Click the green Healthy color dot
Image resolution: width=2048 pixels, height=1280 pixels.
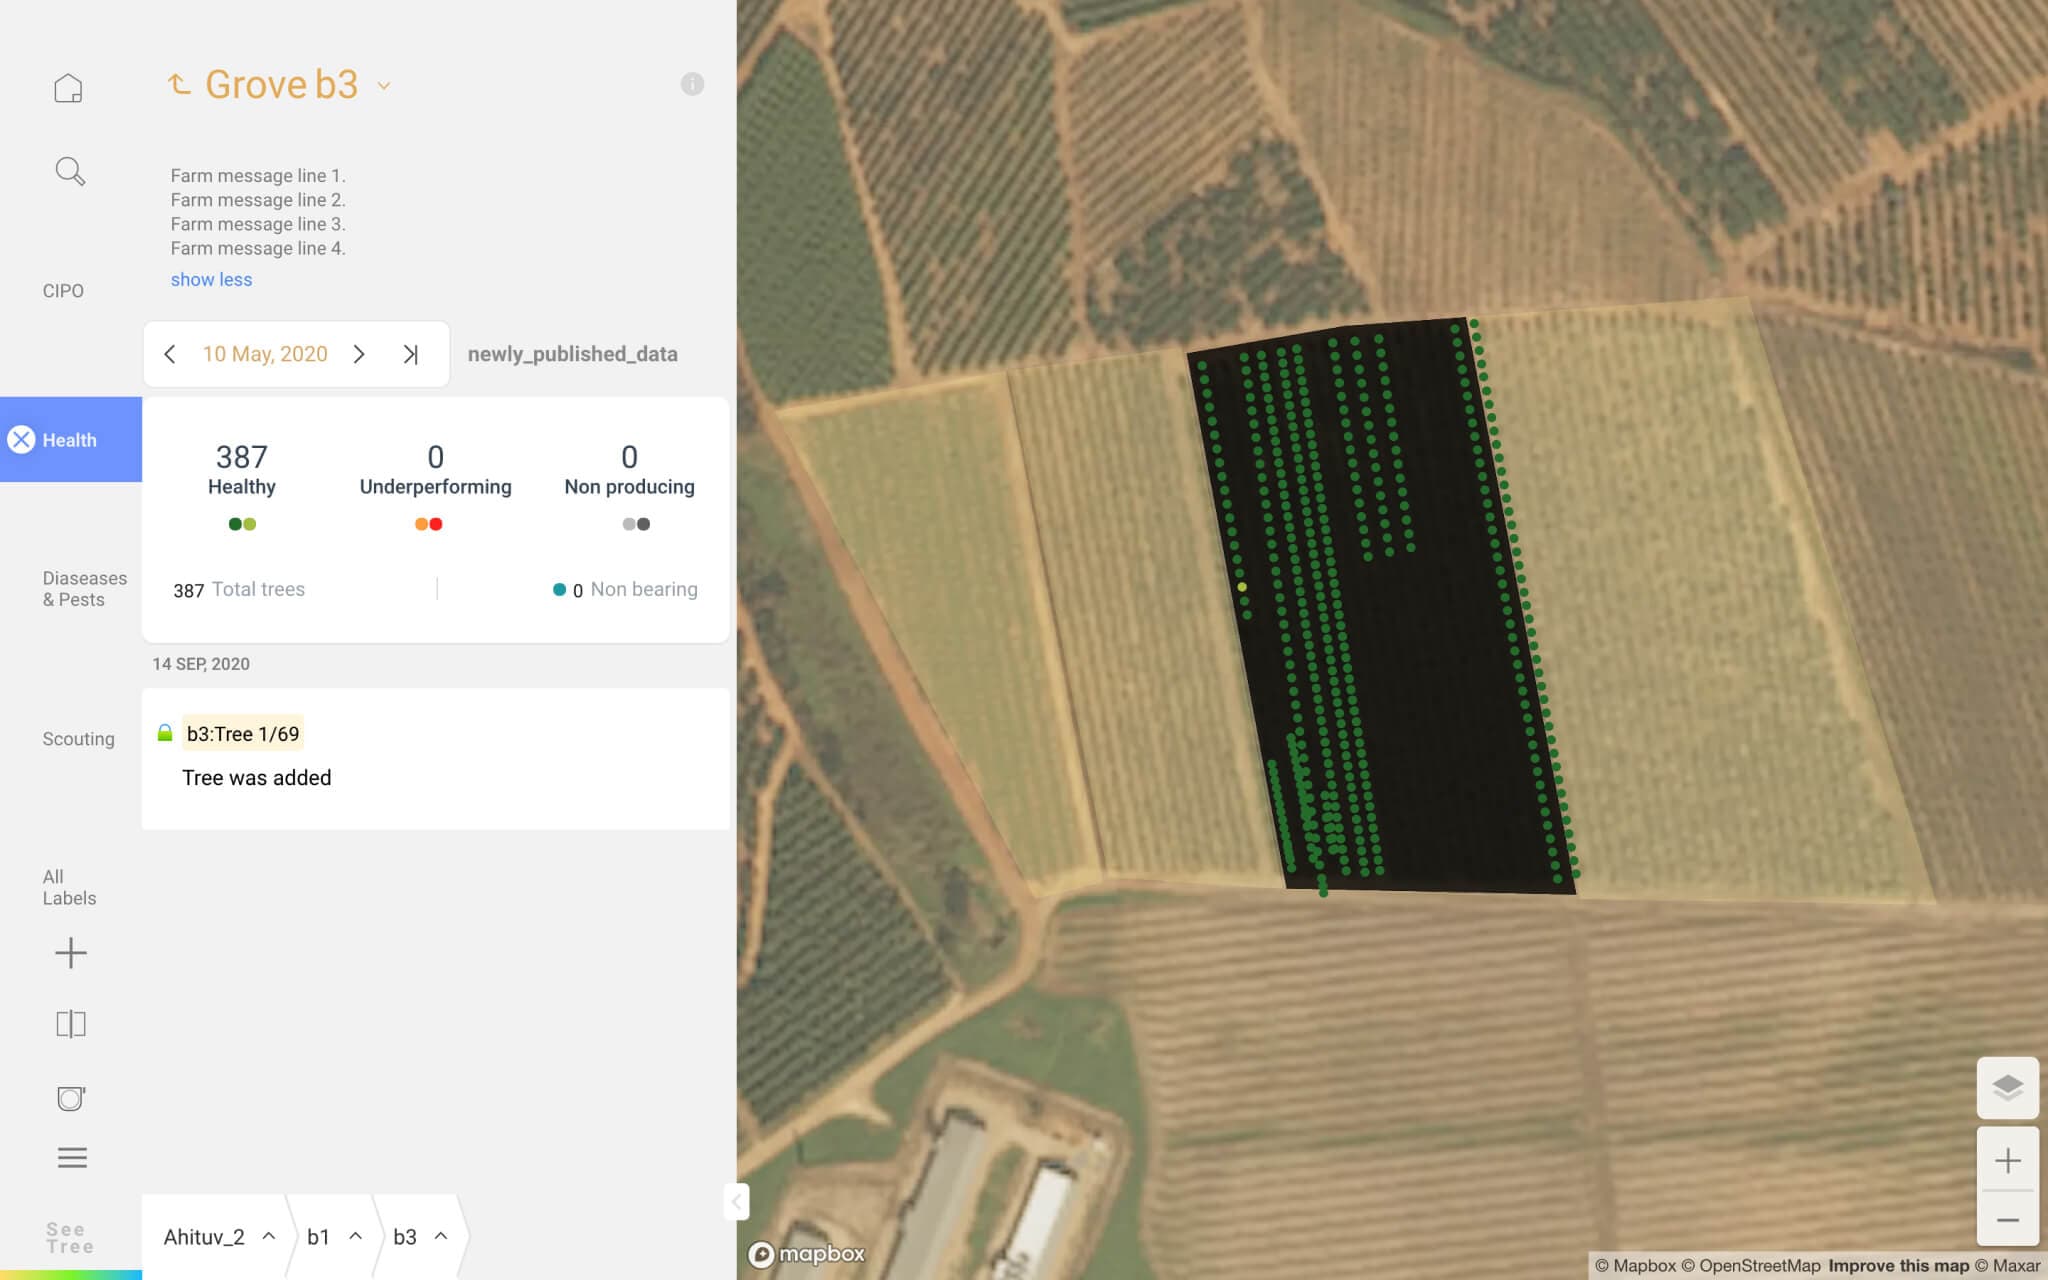[x=234, y=523]
